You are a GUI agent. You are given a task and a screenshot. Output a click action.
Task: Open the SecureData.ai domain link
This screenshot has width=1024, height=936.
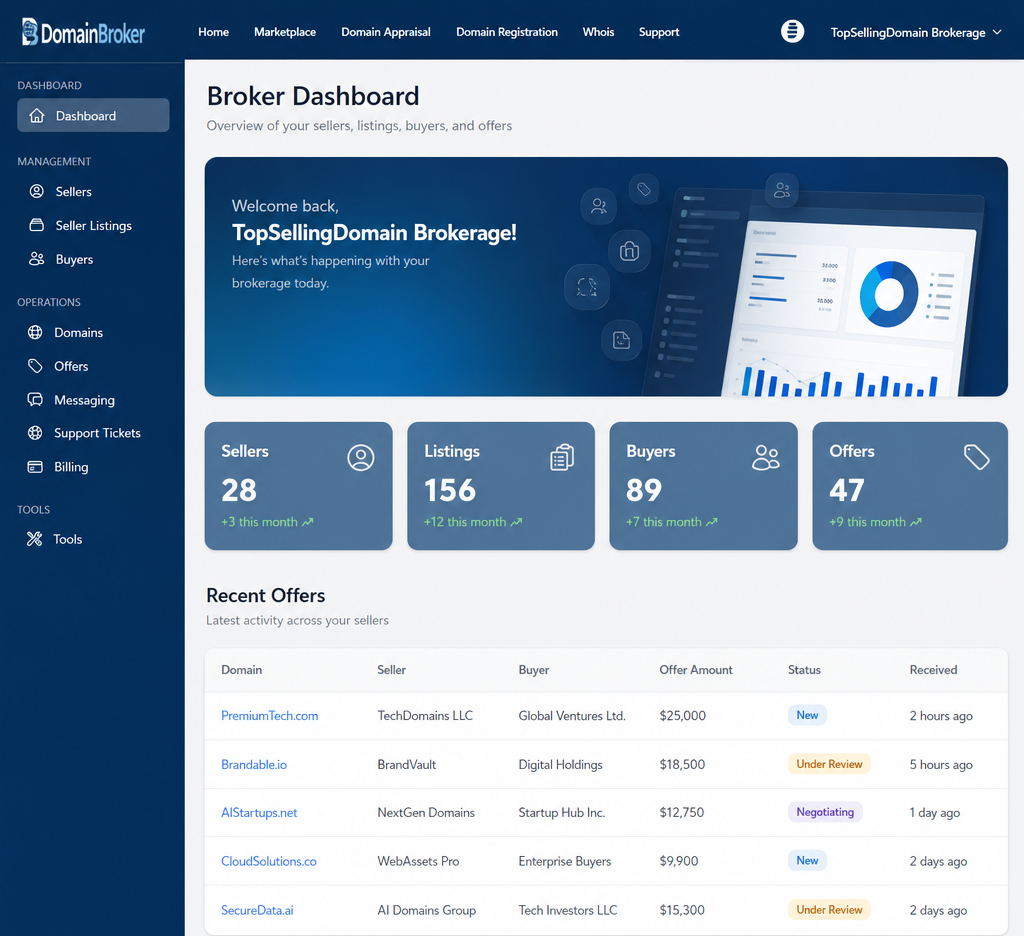[x=257, y=910]
